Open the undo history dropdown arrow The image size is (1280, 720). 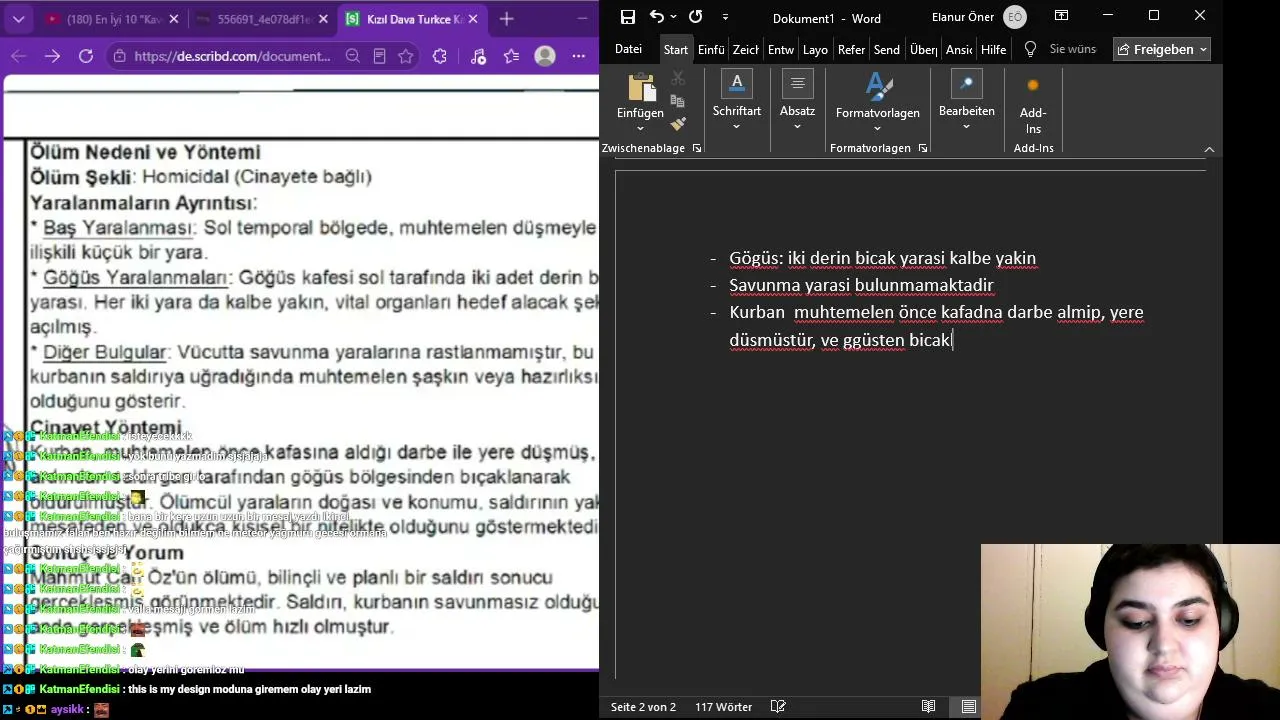pos(674,17)
